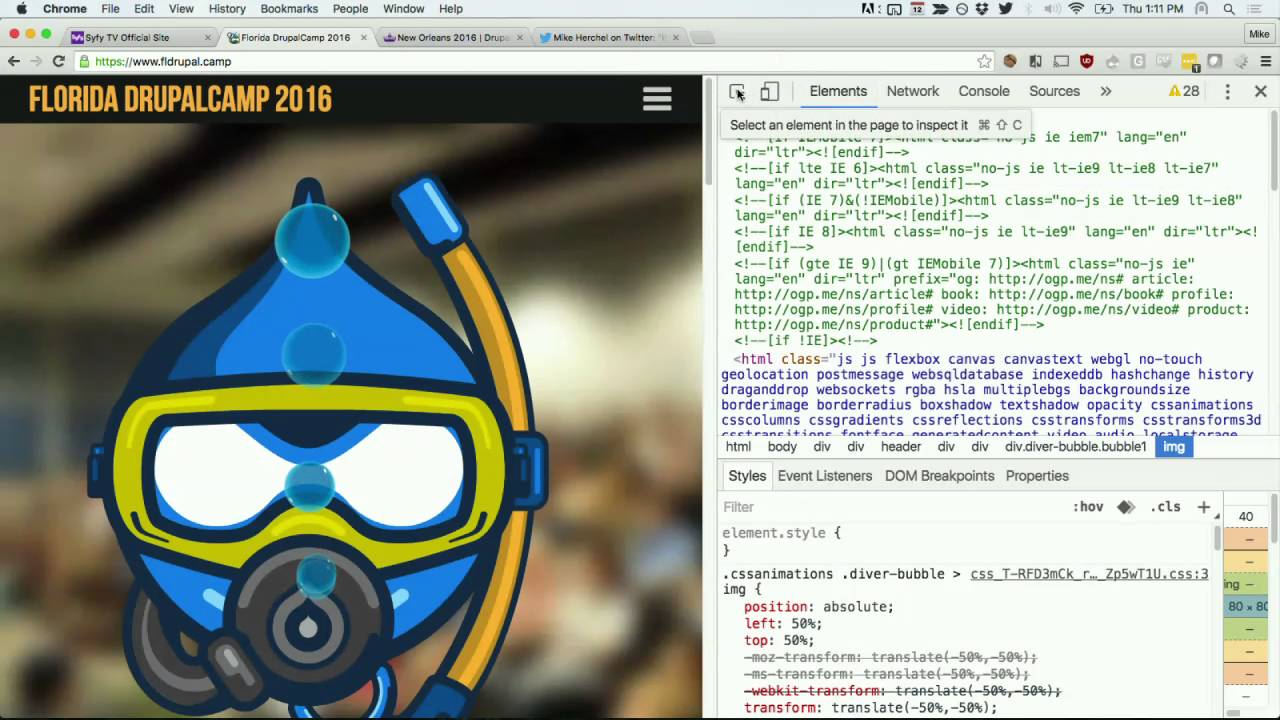This screenshot has height=720, width=1280.
Task: Activate the element inspector arrow in DevTools
Action: click(737, 91)
